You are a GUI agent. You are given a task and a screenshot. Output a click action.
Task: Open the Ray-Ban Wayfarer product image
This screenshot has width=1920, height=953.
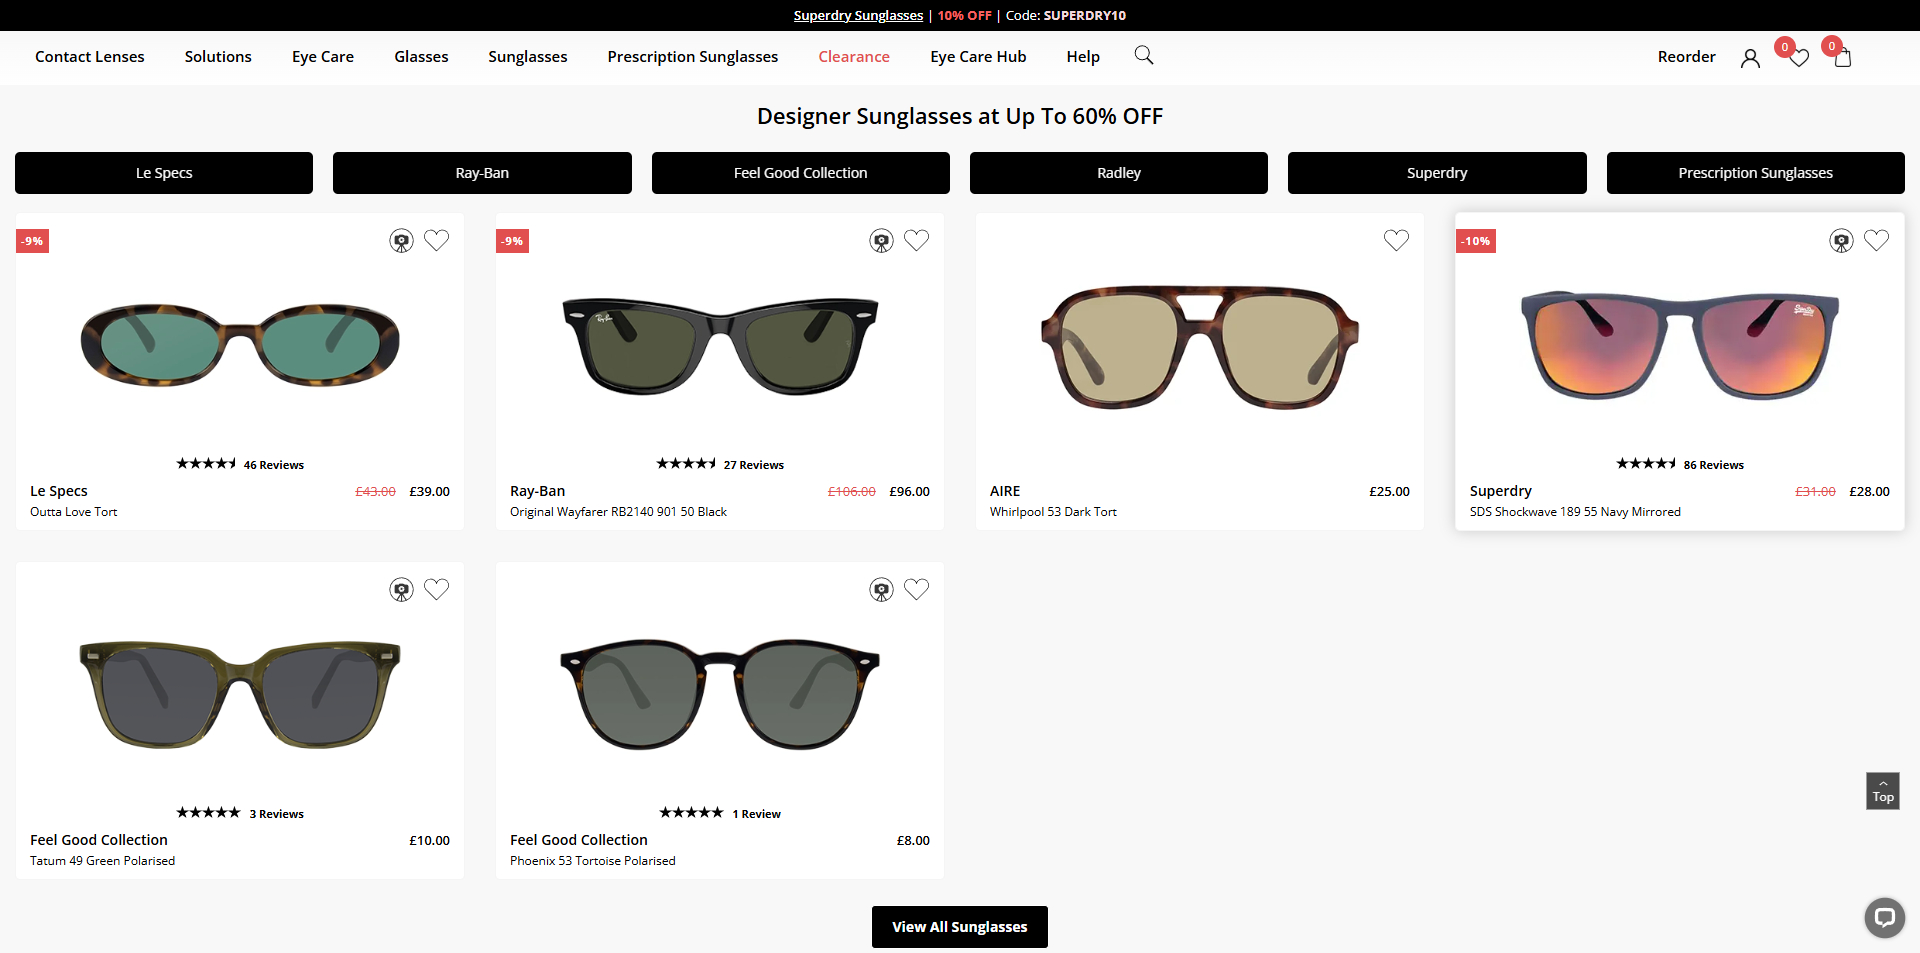pyautogui.click(x=720, y=345)
